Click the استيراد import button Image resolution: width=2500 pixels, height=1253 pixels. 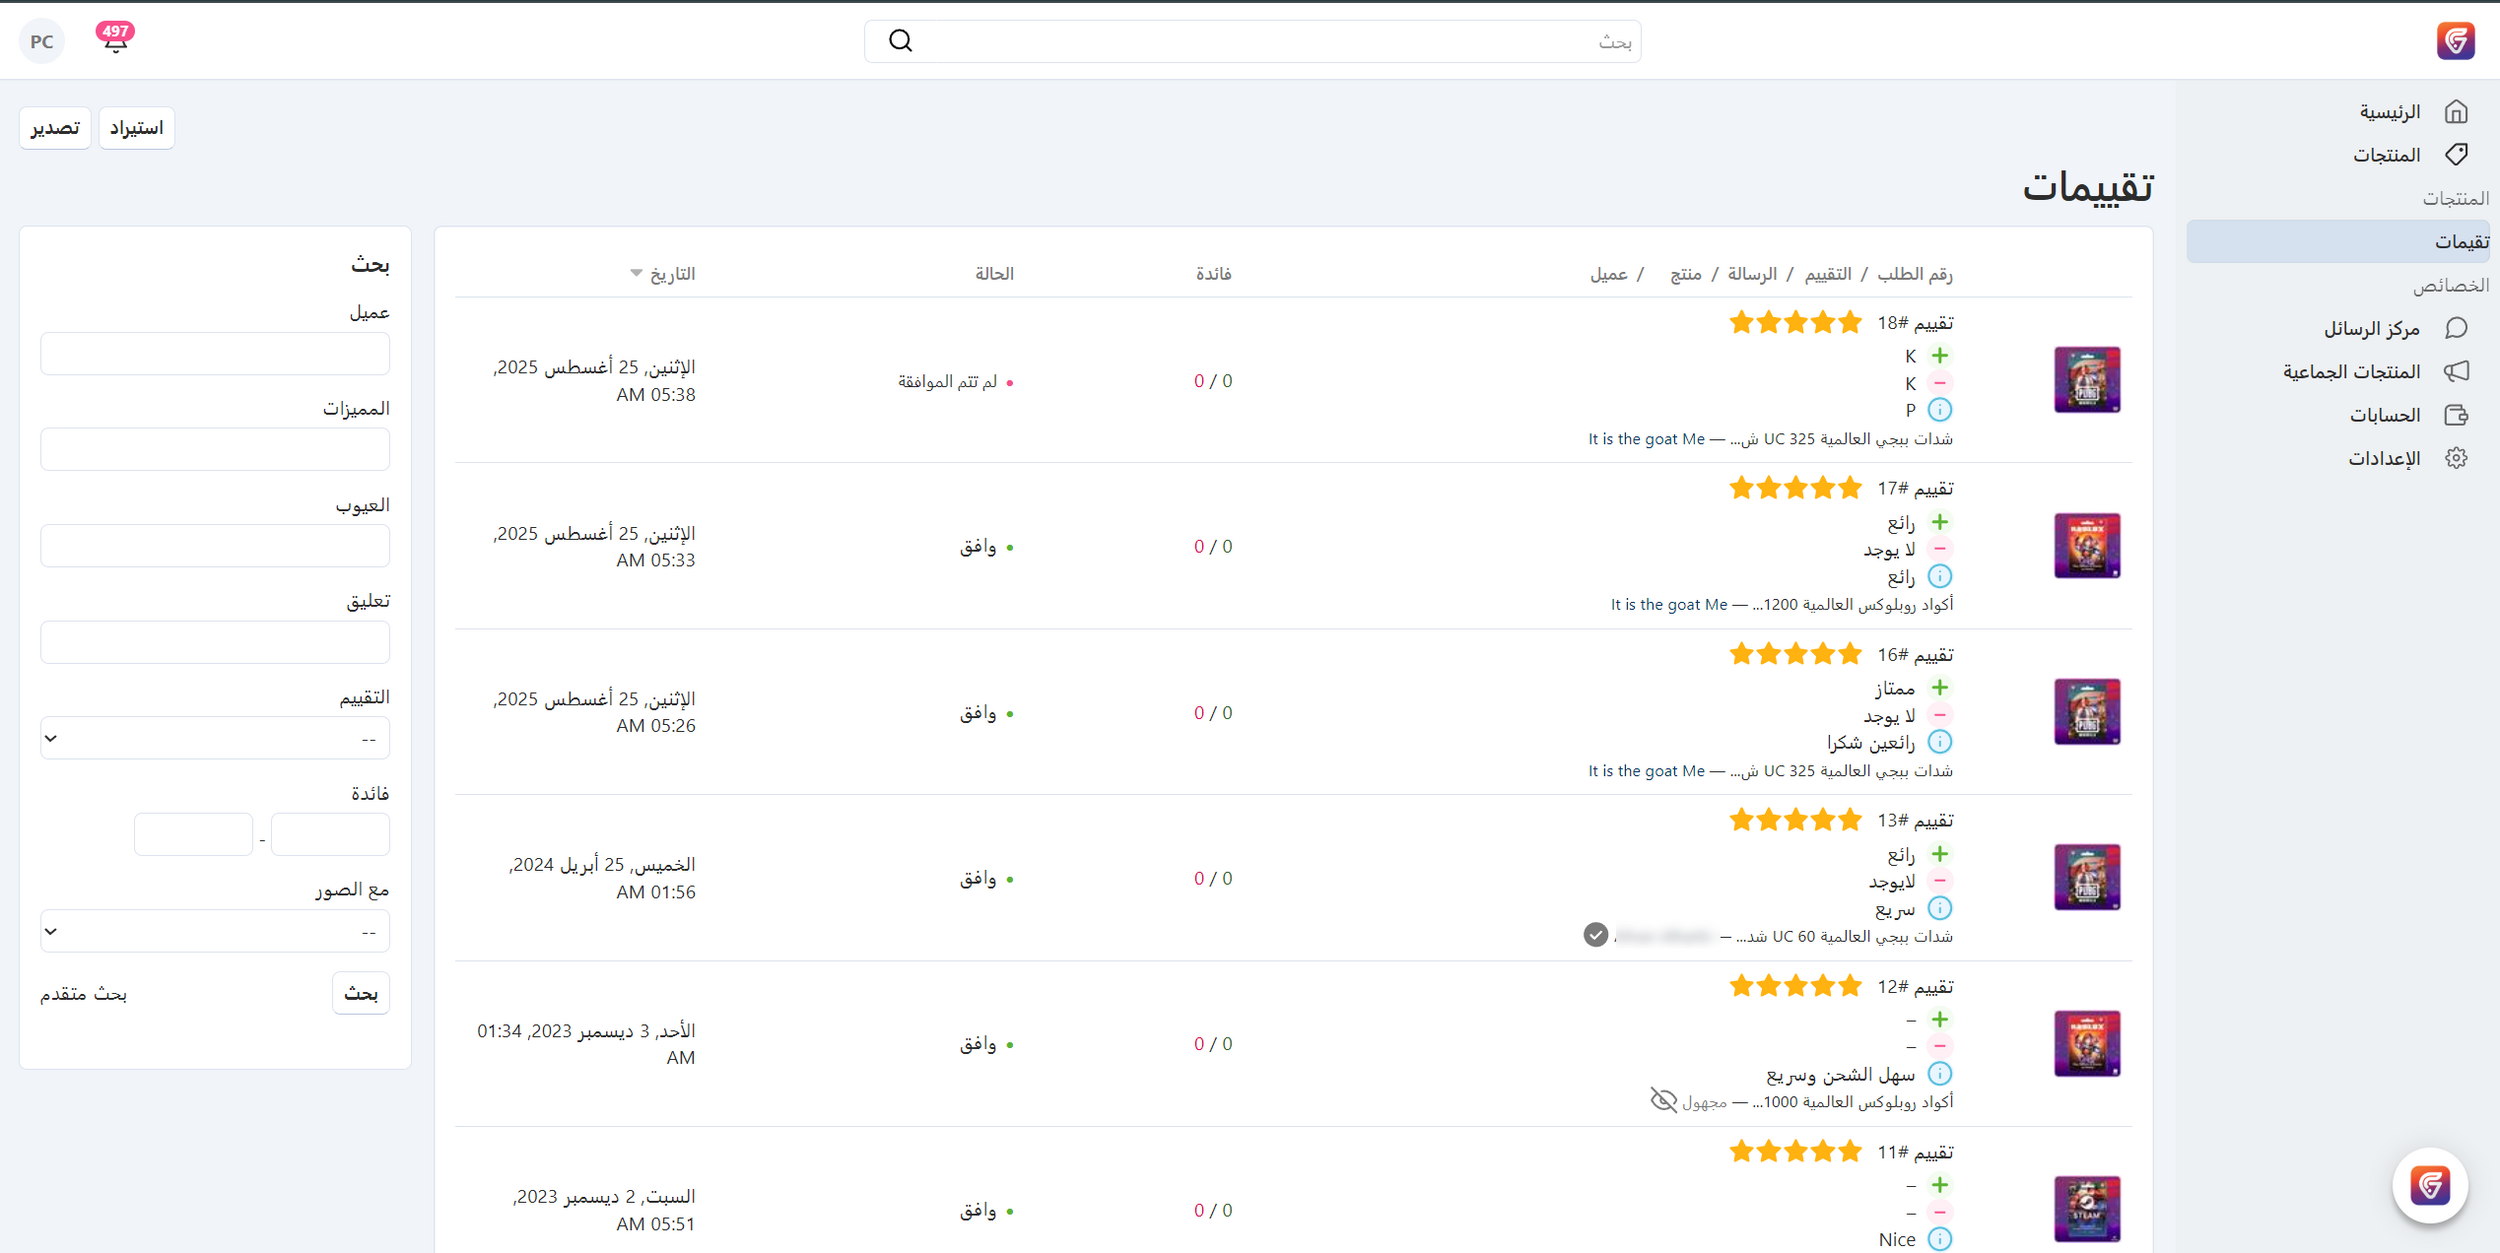pyautogui.click(x=136, y=128)
